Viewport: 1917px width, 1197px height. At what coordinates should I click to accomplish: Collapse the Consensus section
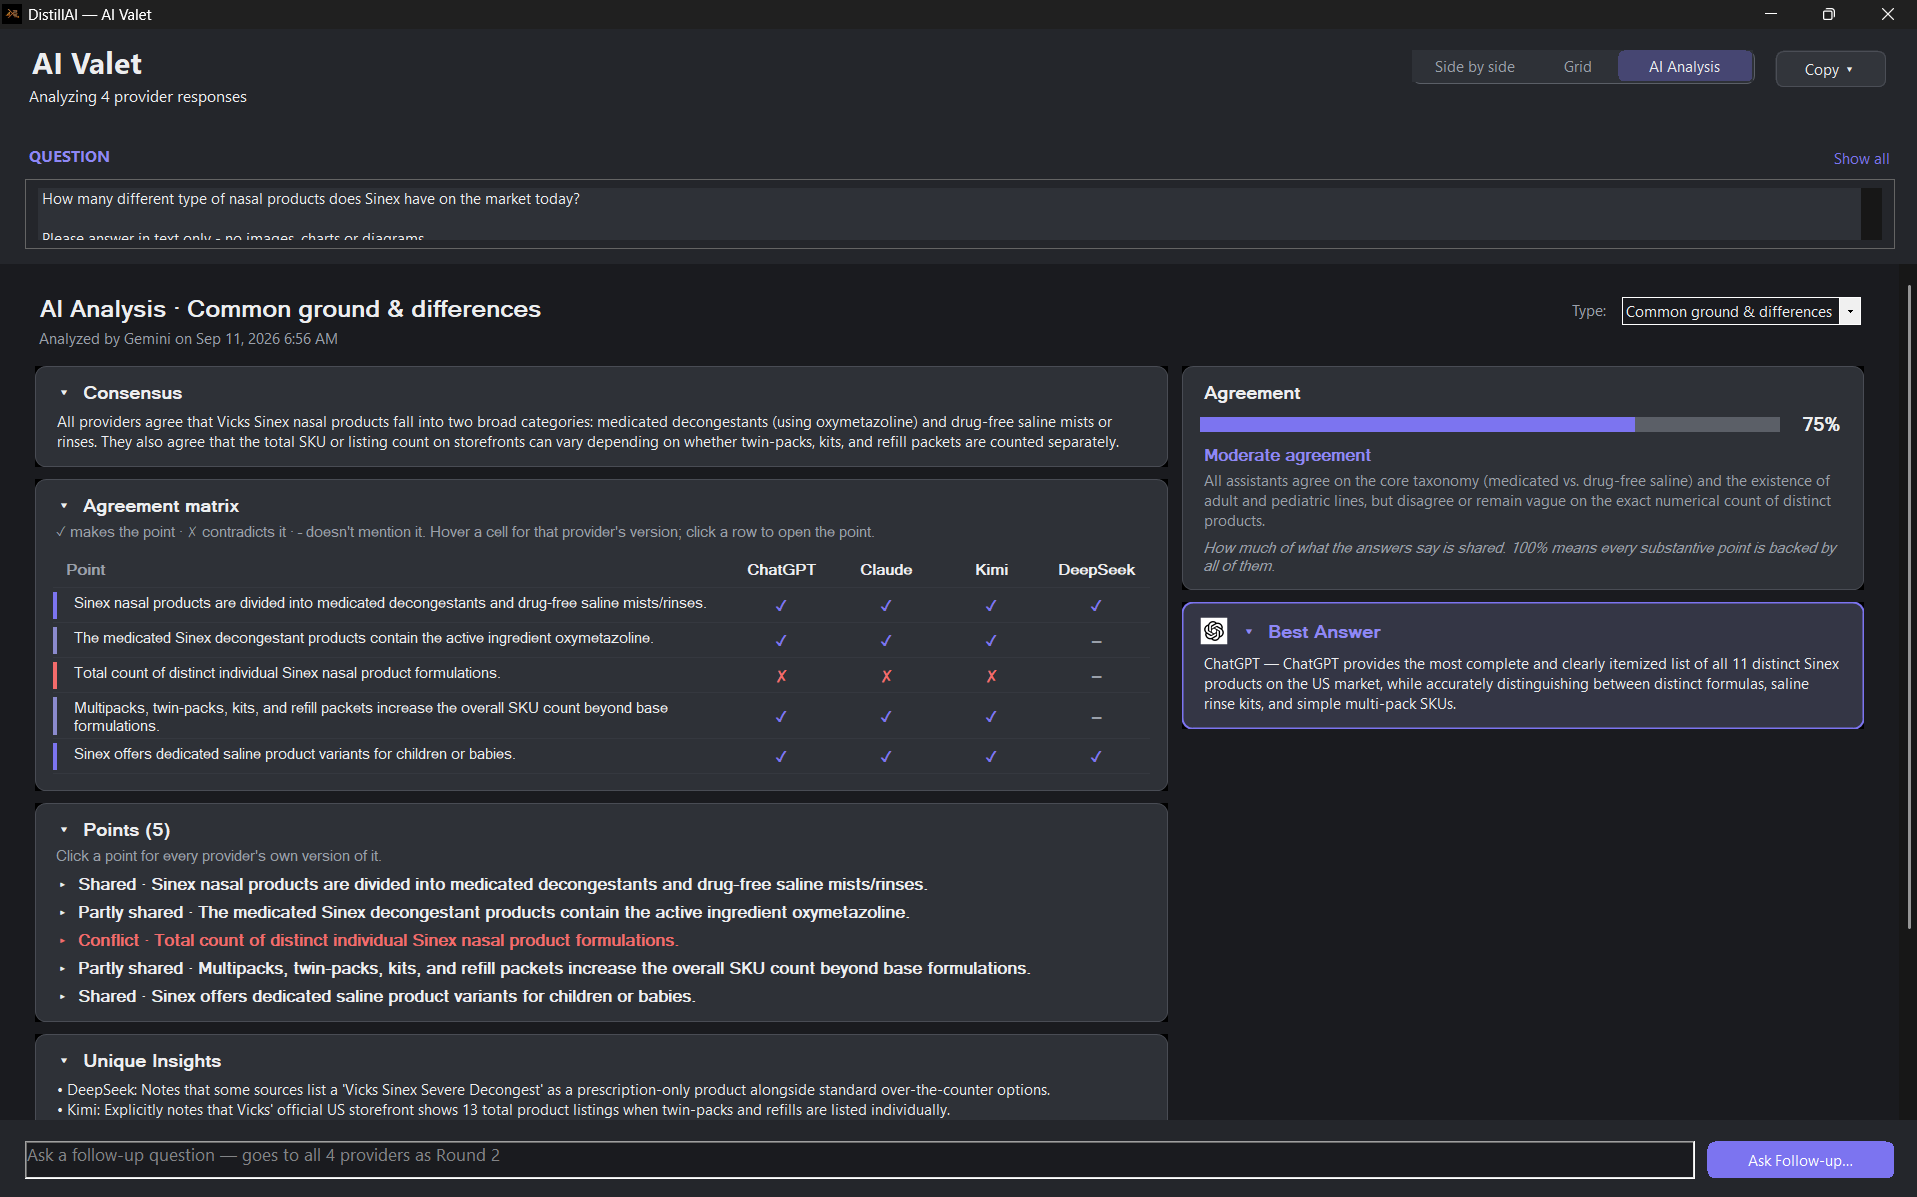(x=64, y=393)
